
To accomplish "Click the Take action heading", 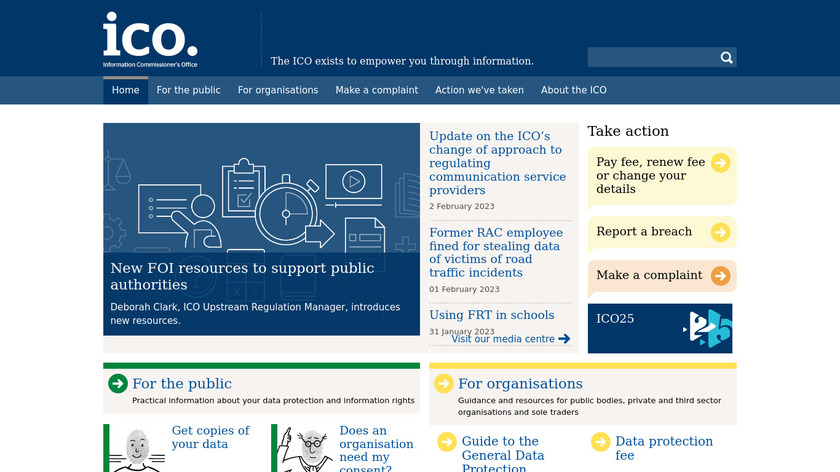I will click(x=628, y=131).
